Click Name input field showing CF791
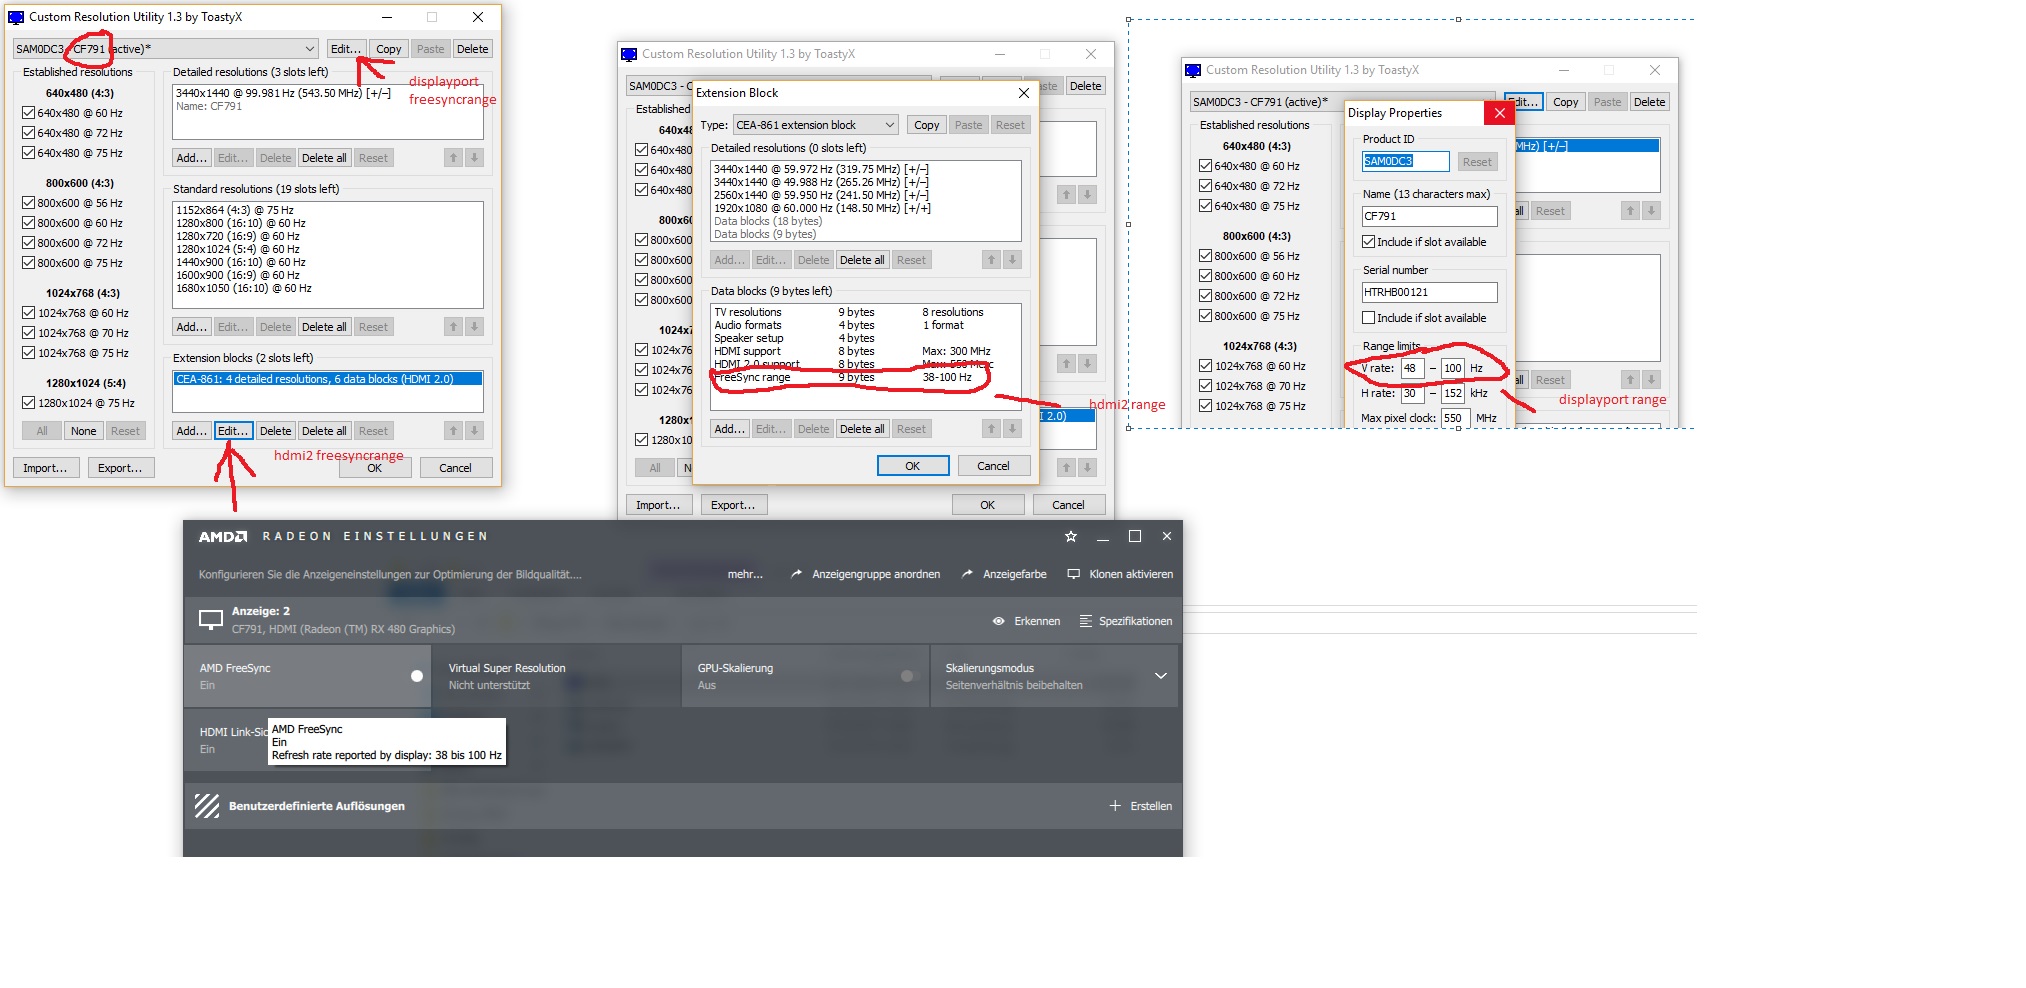This screenshot has height=988, width=2026. click(1429, 216)
